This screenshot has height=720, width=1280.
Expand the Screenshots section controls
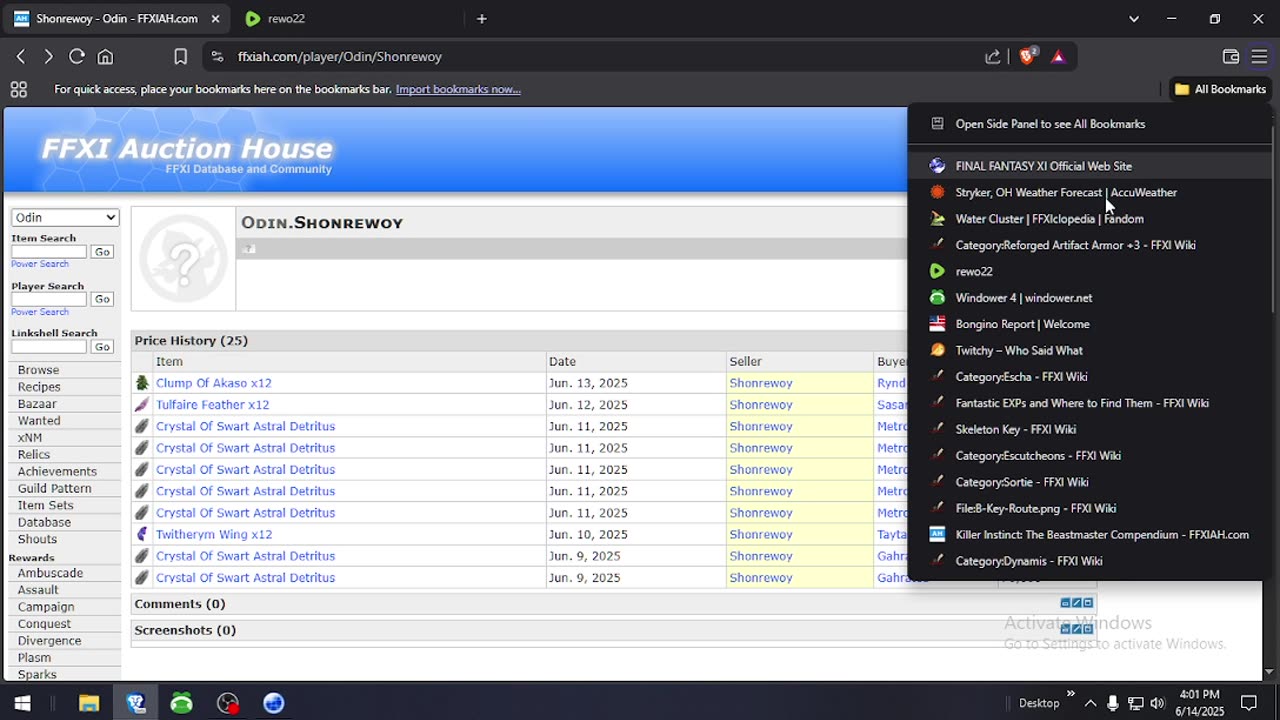tap(1077, 629)
